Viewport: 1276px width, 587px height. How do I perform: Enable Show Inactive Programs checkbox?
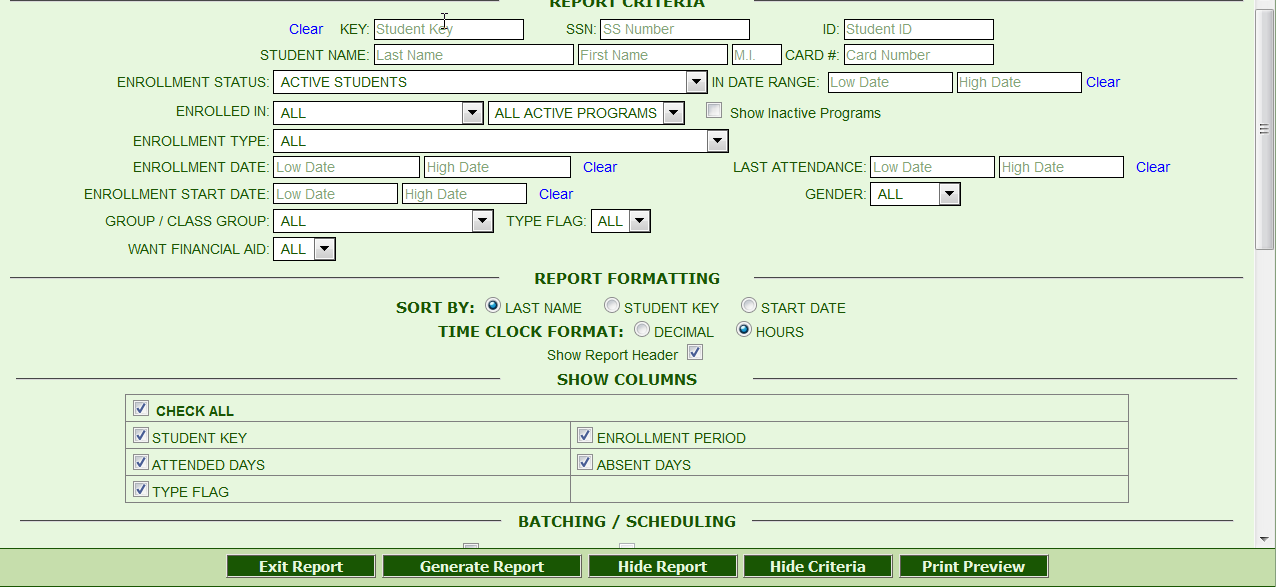[x=714, y=111]
